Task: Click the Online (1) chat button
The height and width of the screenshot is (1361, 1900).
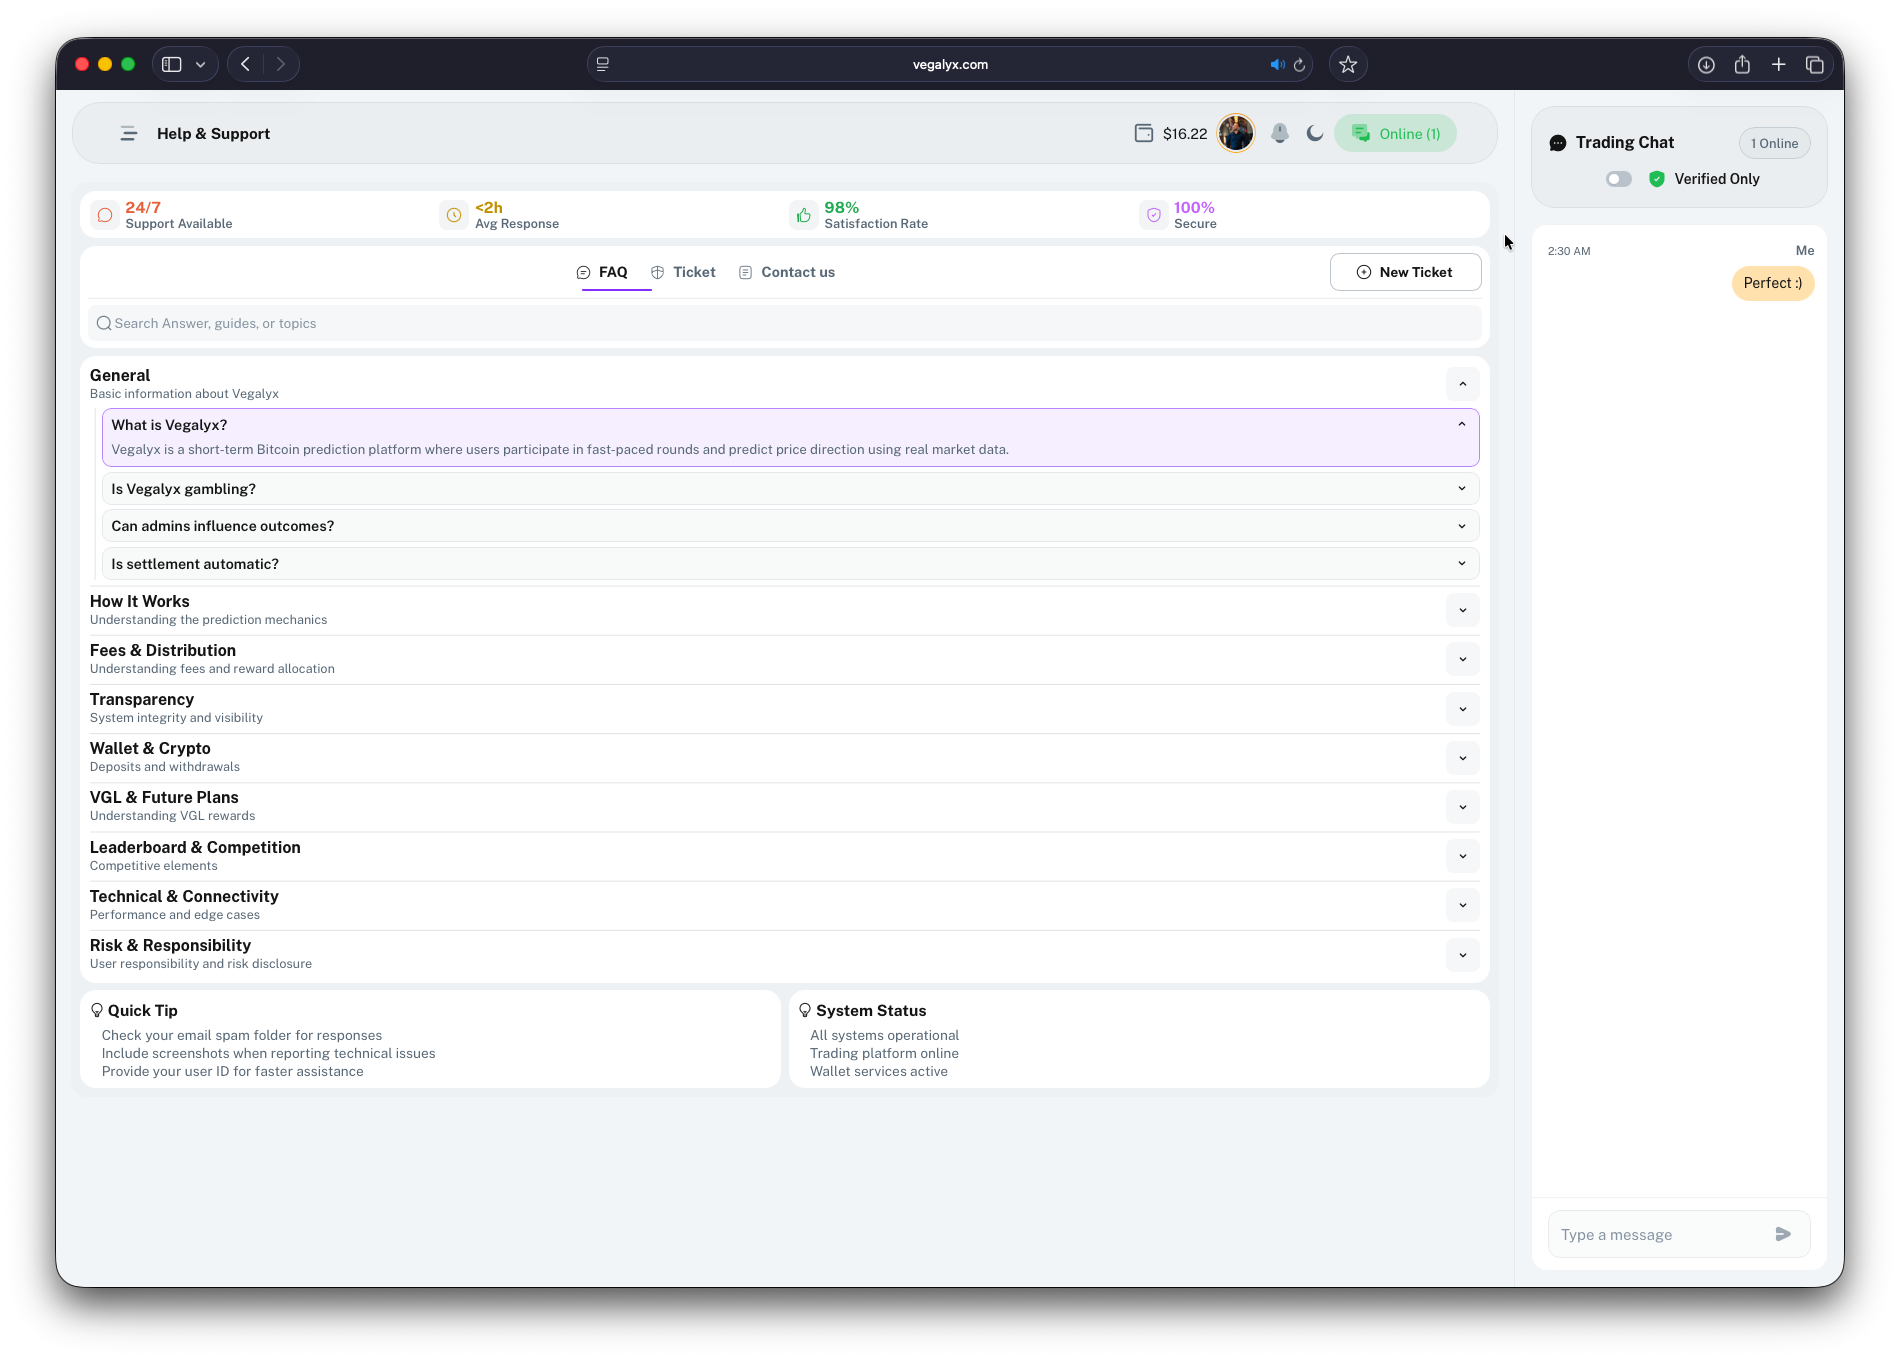Action: (1395, 134)
